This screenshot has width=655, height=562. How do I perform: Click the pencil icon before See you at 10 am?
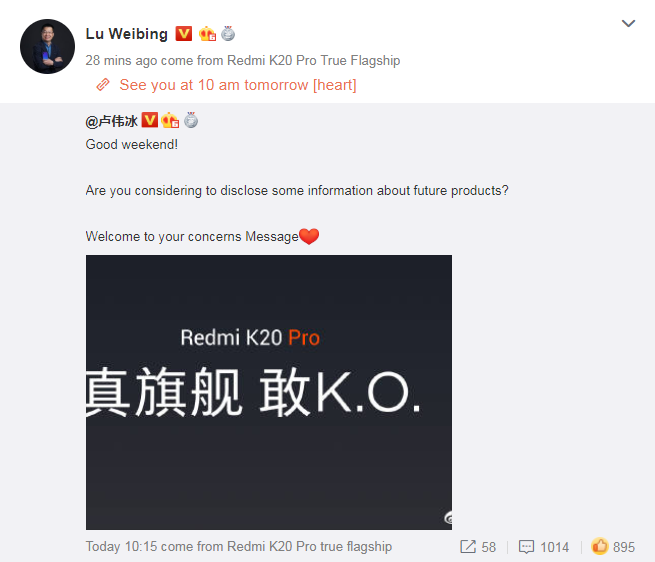103,85
